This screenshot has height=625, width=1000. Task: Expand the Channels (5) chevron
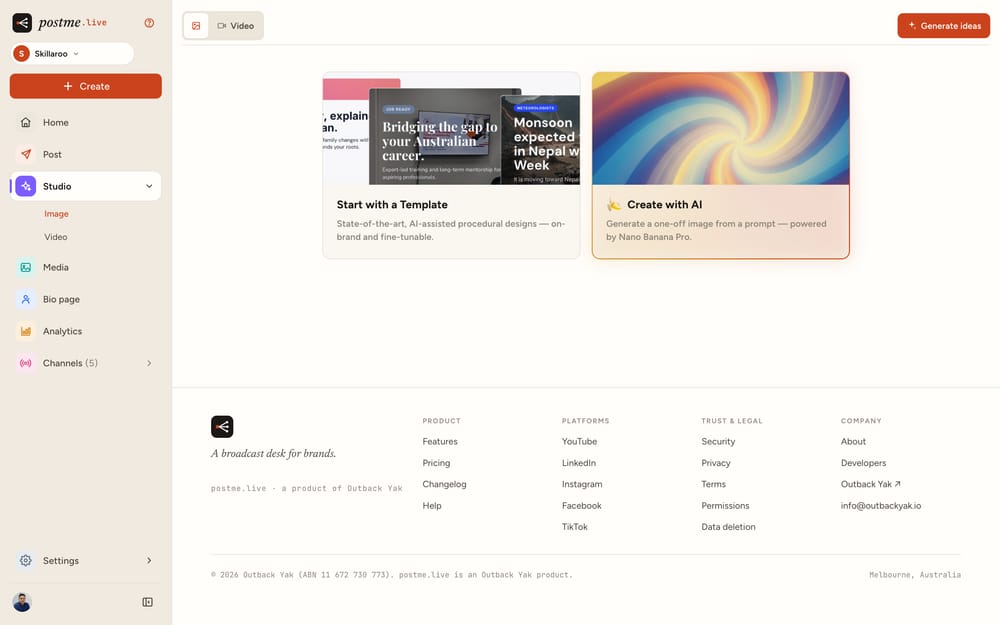coord(149,363)
